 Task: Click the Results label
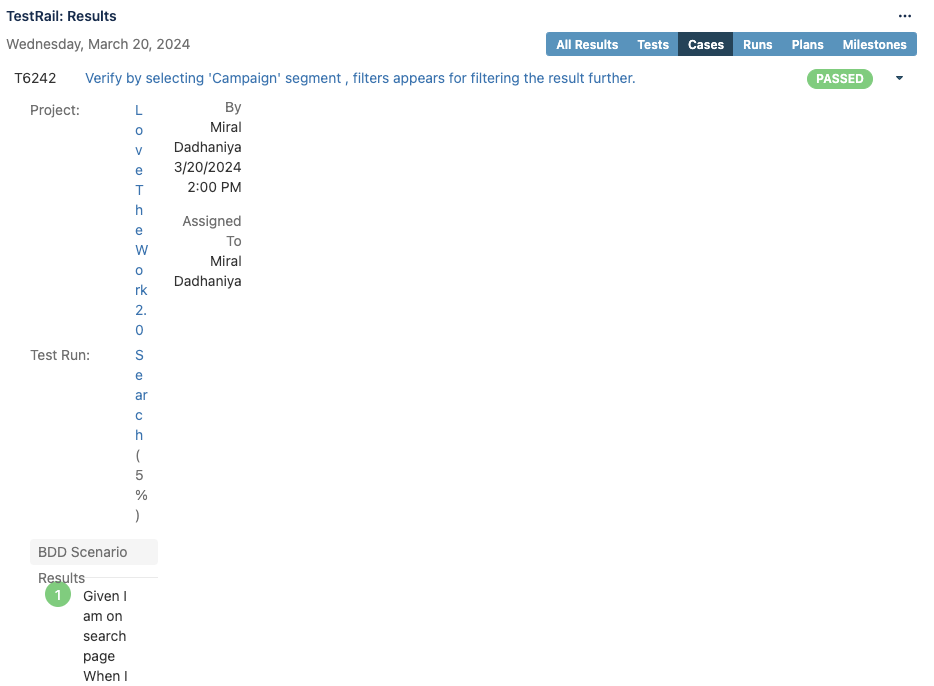(61, 578)
